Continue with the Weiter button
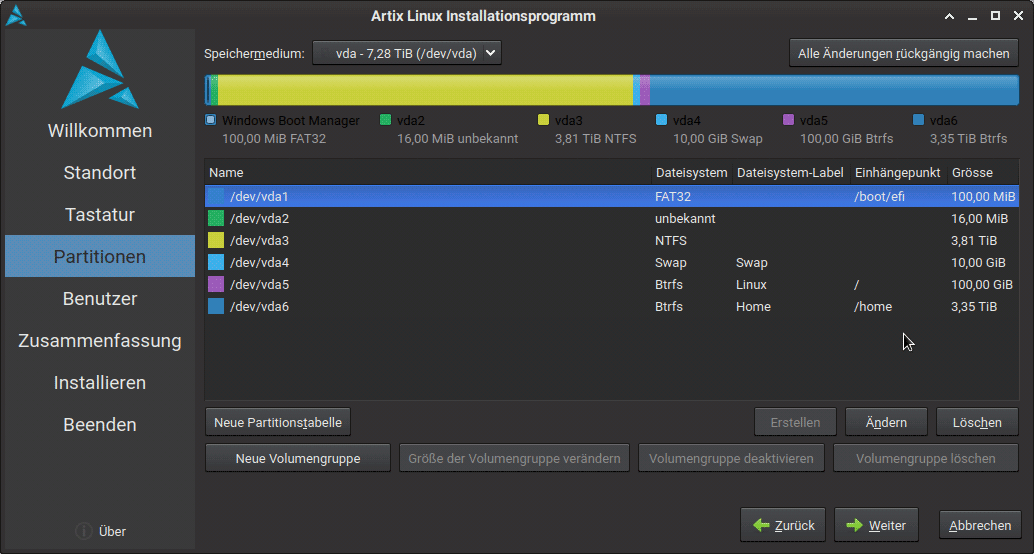The width and height of the screenshot is (1034, 554). click(x=876, y=525)
